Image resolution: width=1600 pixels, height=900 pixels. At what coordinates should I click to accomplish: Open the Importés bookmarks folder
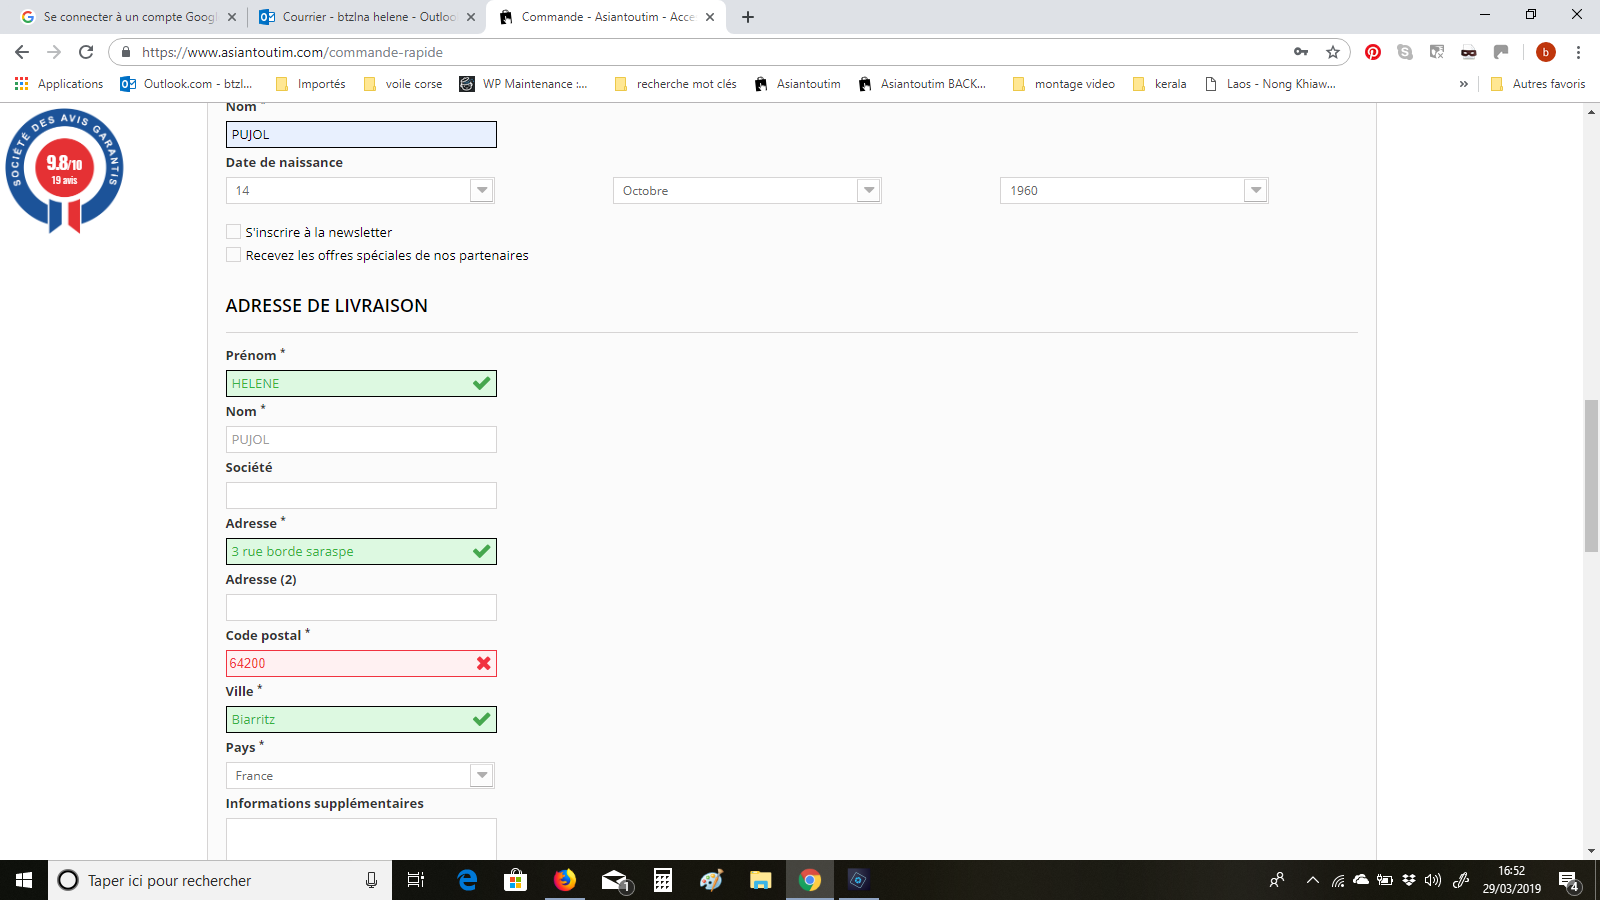[x=310, y=84]
